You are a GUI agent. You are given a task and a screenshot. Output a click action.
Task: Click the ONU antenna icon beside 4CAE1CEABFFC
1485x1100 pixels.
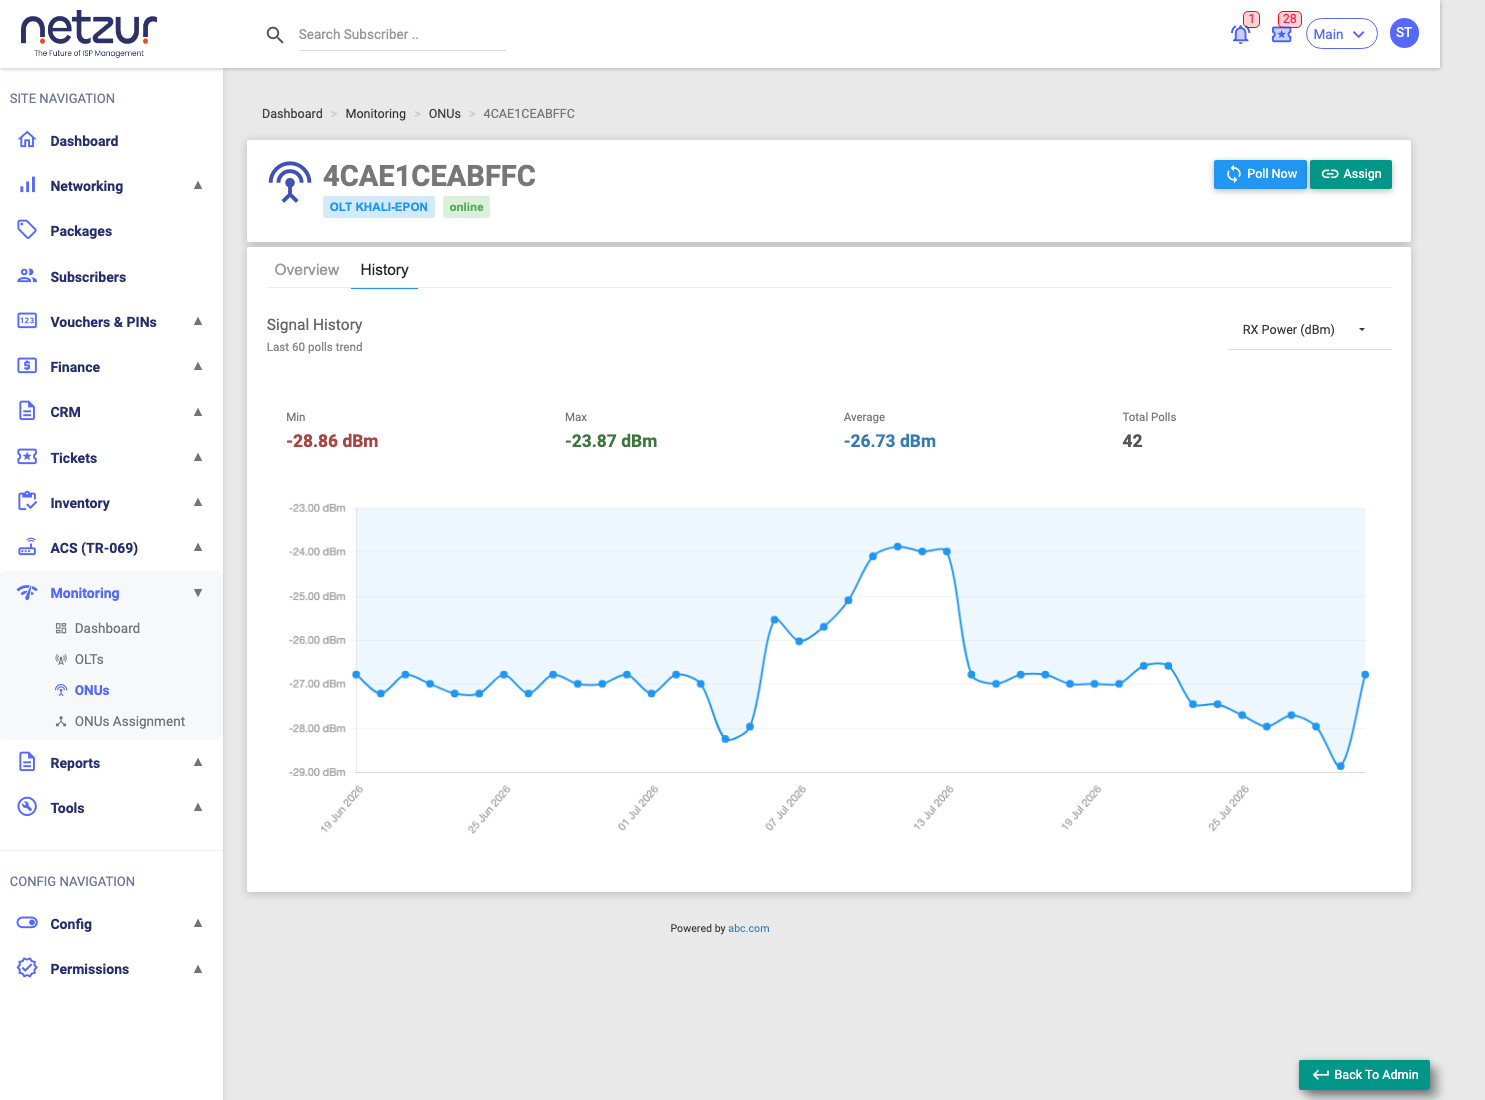coord(290,182)
